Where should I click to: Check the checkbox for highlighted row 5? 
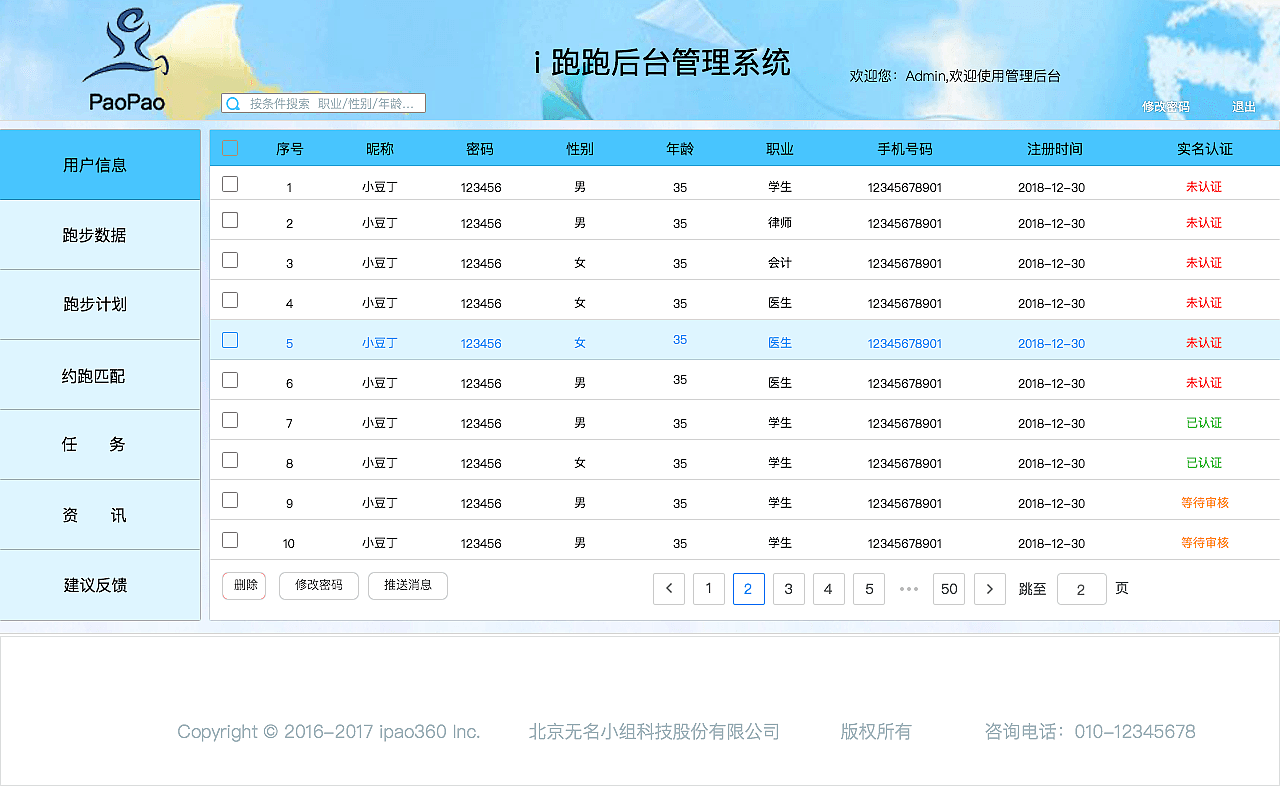[x=230, y=340]
